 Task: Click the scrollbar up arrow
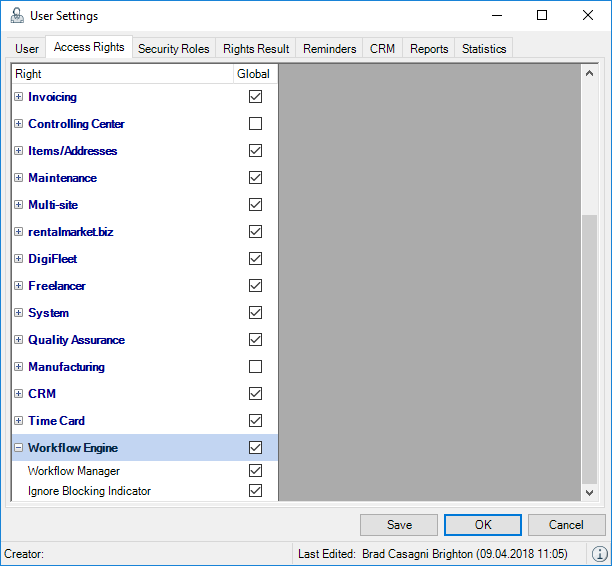[x=589, y=74]
